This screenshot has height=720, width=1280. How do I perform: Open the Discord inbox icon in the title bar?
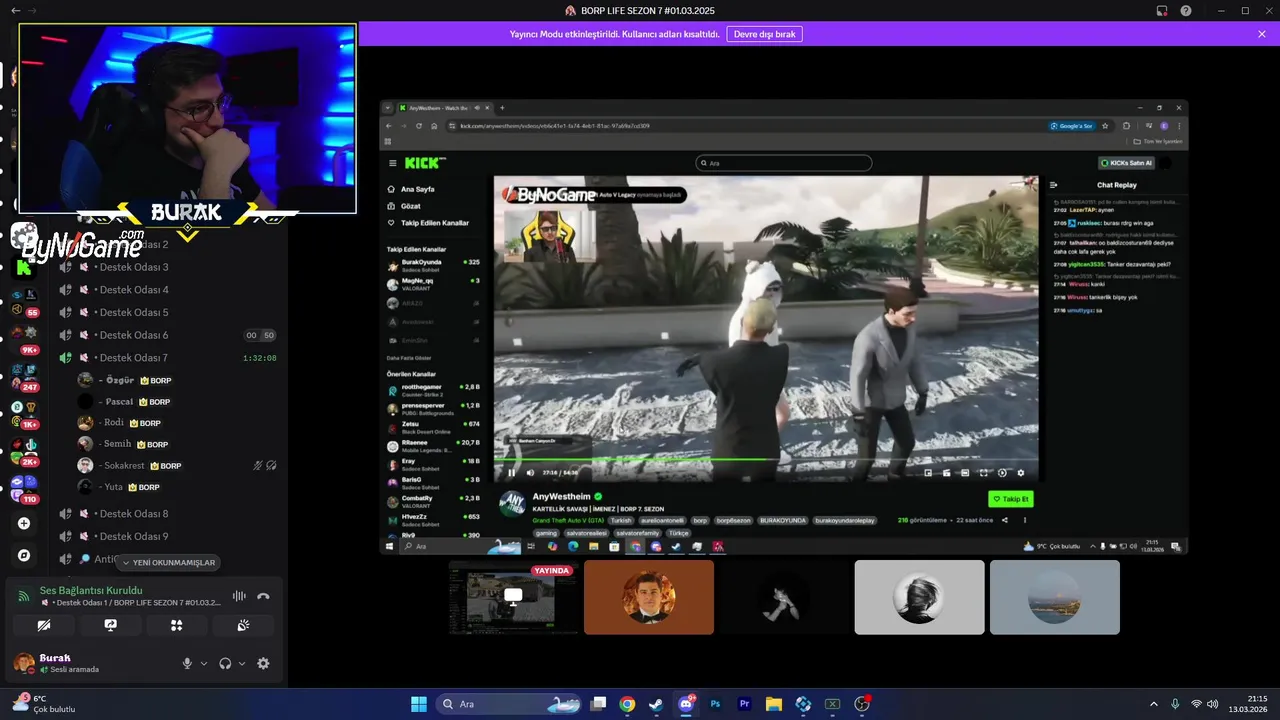[x=1162, y=10]
